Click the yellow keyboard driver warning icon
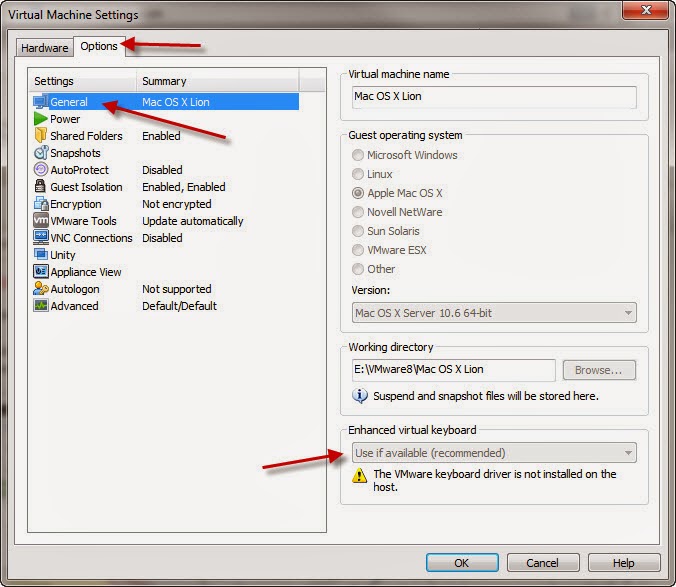This screenshot has height=587, width=676. [360, 476]
